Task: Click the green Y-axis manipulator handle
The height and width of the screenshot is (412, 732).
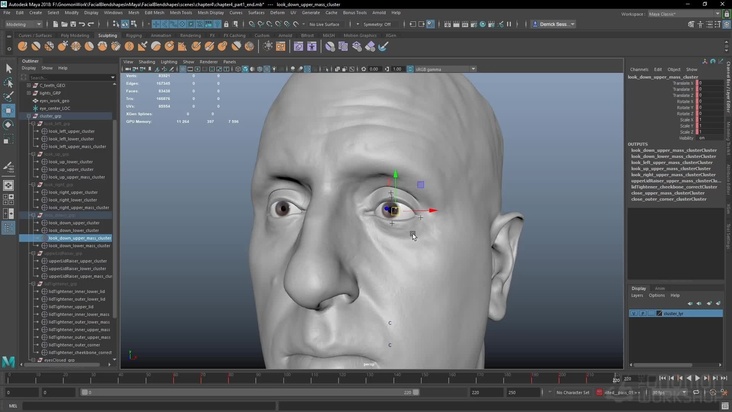Action: [x=395, y=173]
